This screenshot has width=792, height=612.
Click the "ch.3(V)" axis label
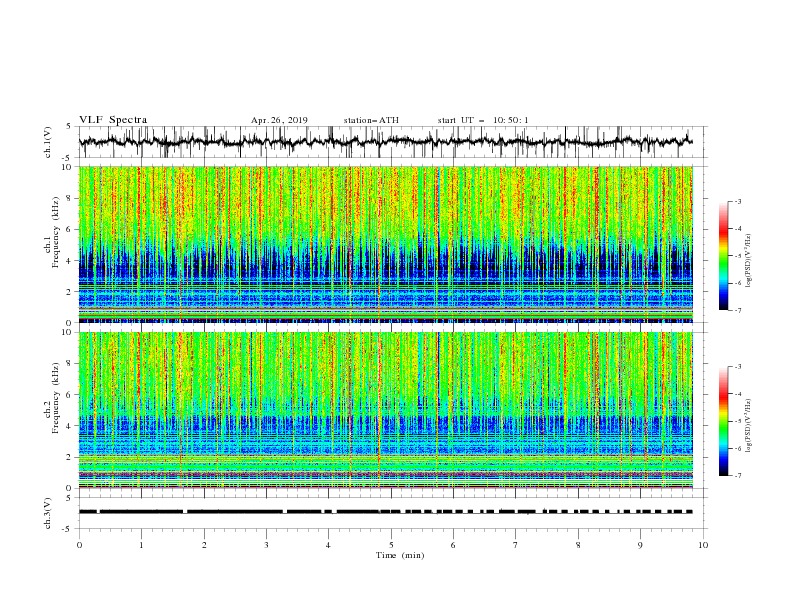[48, 513]
